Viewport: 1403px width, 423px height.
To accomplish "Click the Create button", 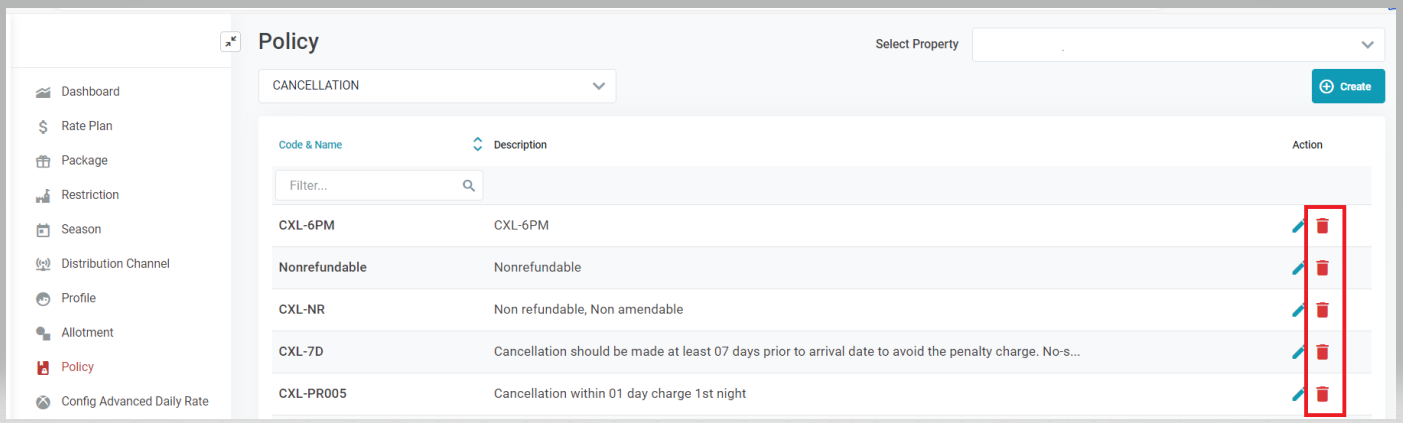I will click(x=1347, y=87).
